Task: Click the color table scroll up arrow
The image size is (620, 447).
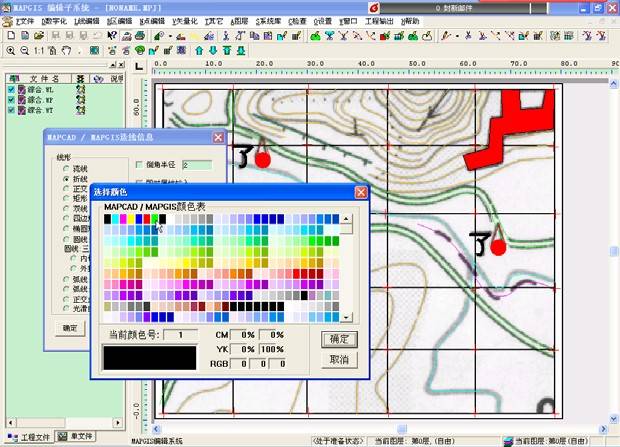Action: click(x=346, y=219)
